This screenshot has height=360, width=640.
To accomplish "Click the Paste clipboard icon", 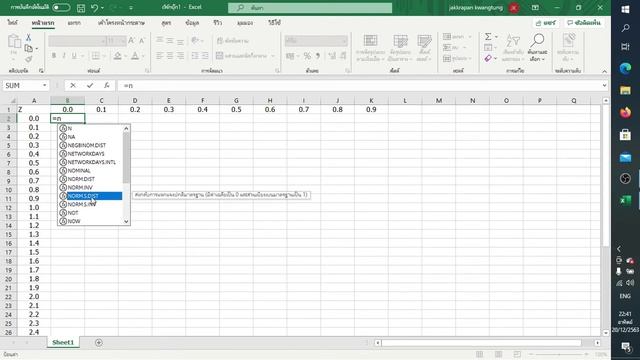I will click(14, 42).
